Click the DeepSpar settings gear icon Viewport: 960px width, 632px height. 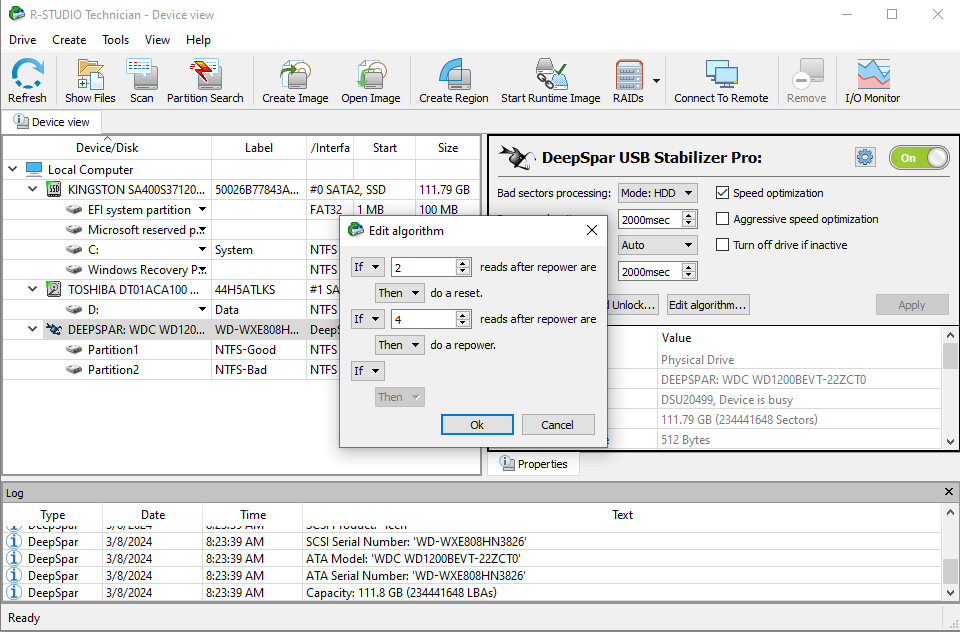click(x=865, y=157)
